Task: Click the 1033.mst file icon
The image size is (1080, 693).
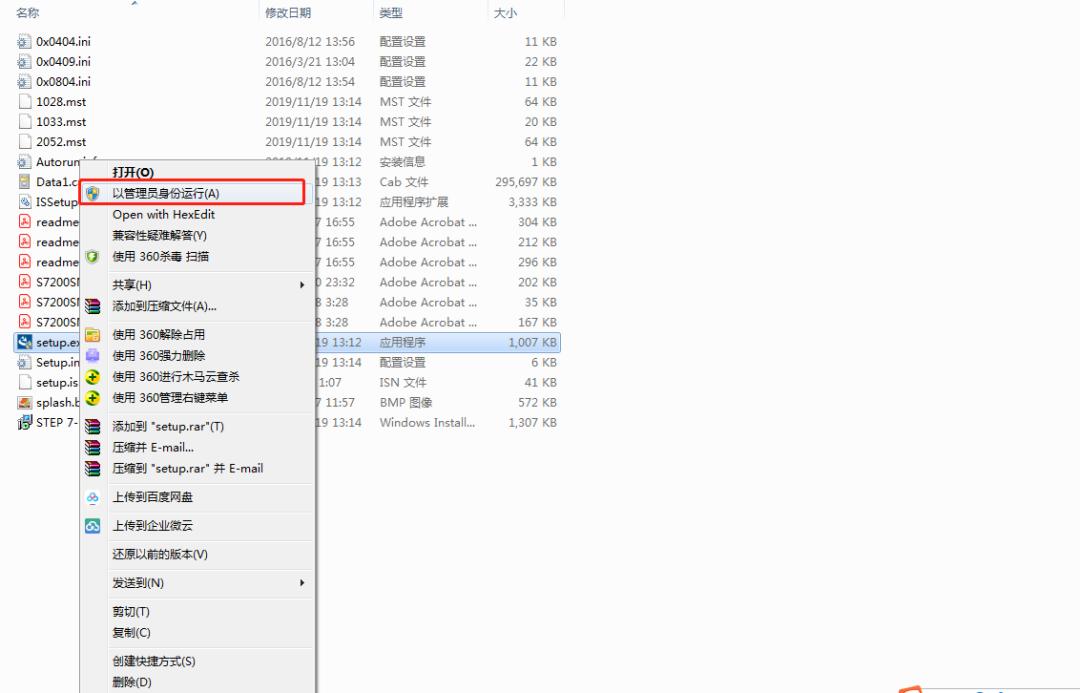Action: [x=25, y=121]
